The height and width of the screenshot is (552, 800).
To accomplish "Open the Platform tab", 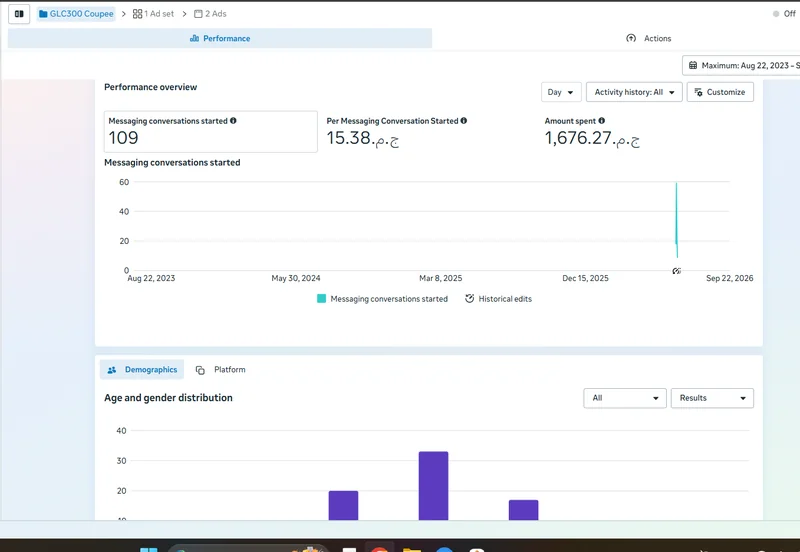I will coord(220,370).
